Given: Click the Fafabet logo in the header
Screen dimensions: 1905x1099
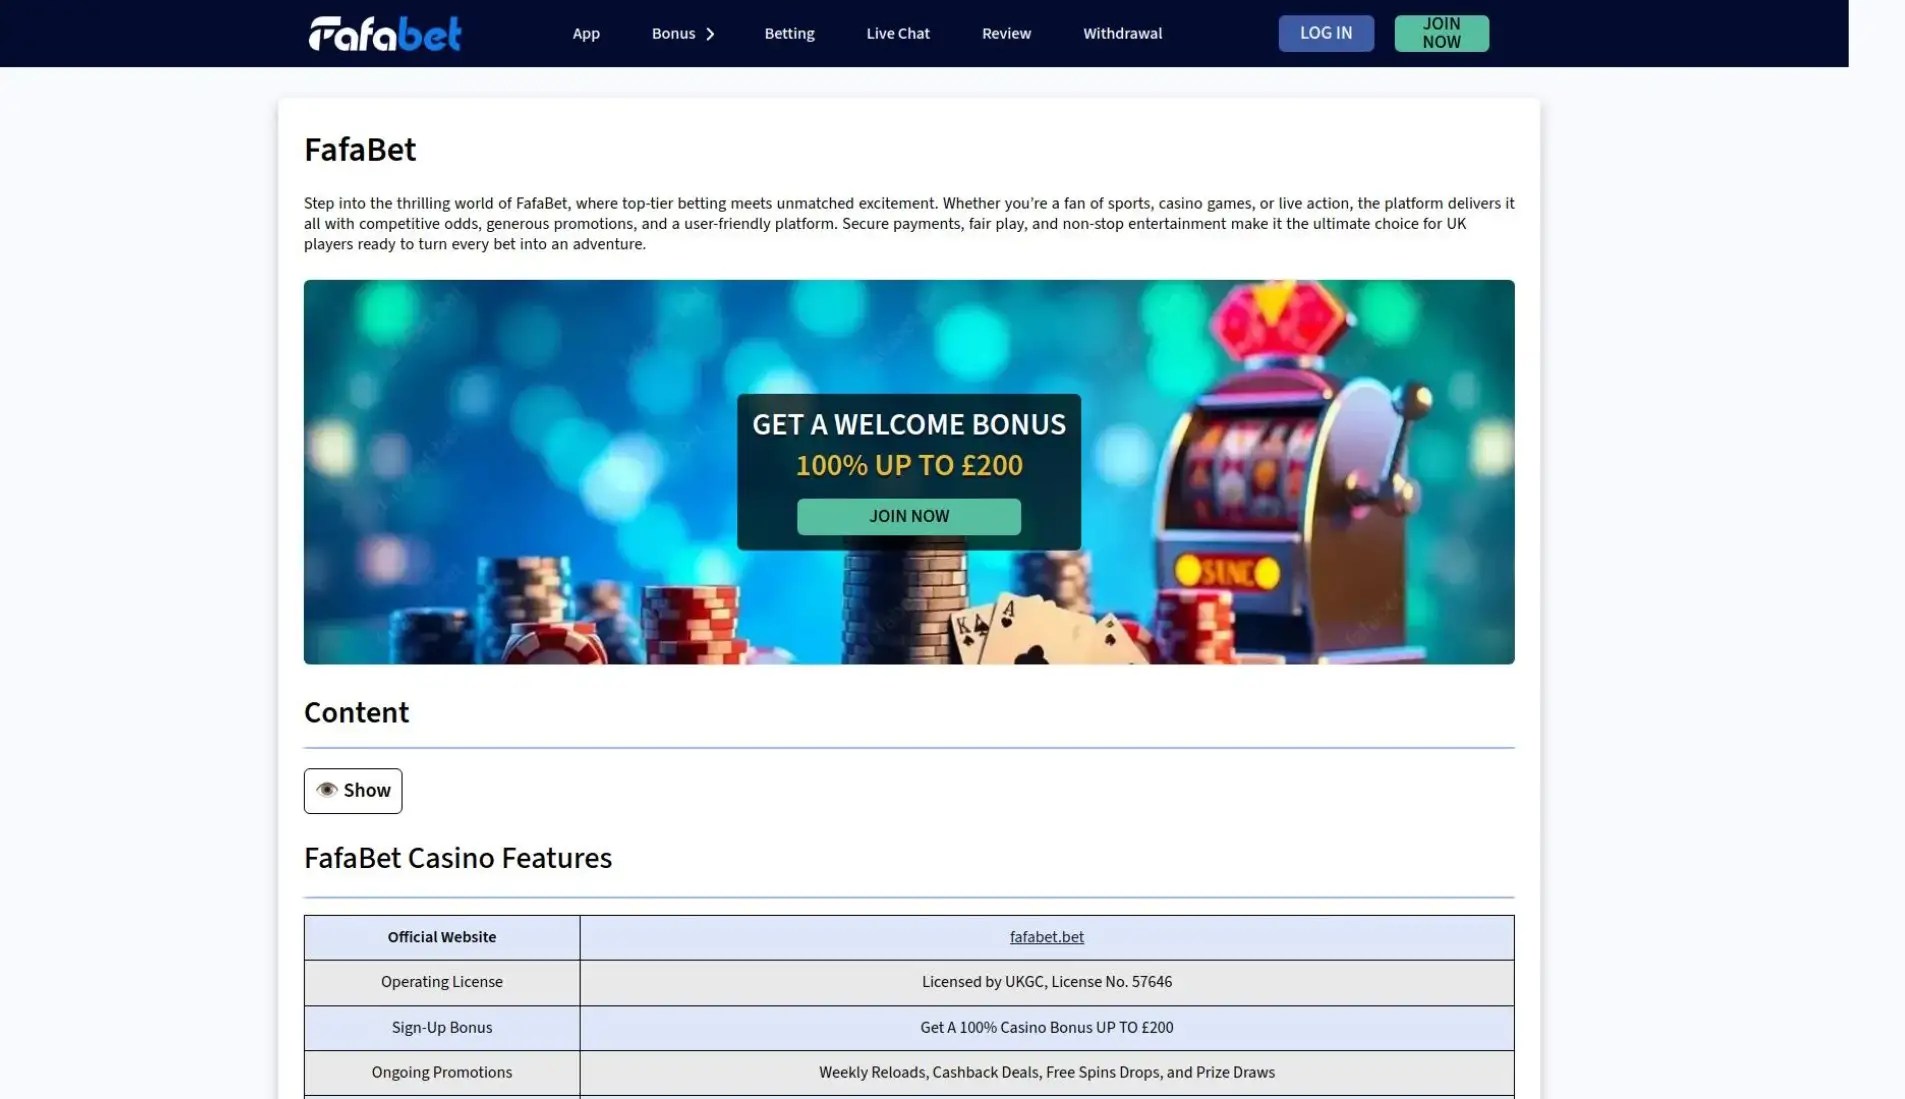Looking at the screenshot, I should (x=385, y=33).
